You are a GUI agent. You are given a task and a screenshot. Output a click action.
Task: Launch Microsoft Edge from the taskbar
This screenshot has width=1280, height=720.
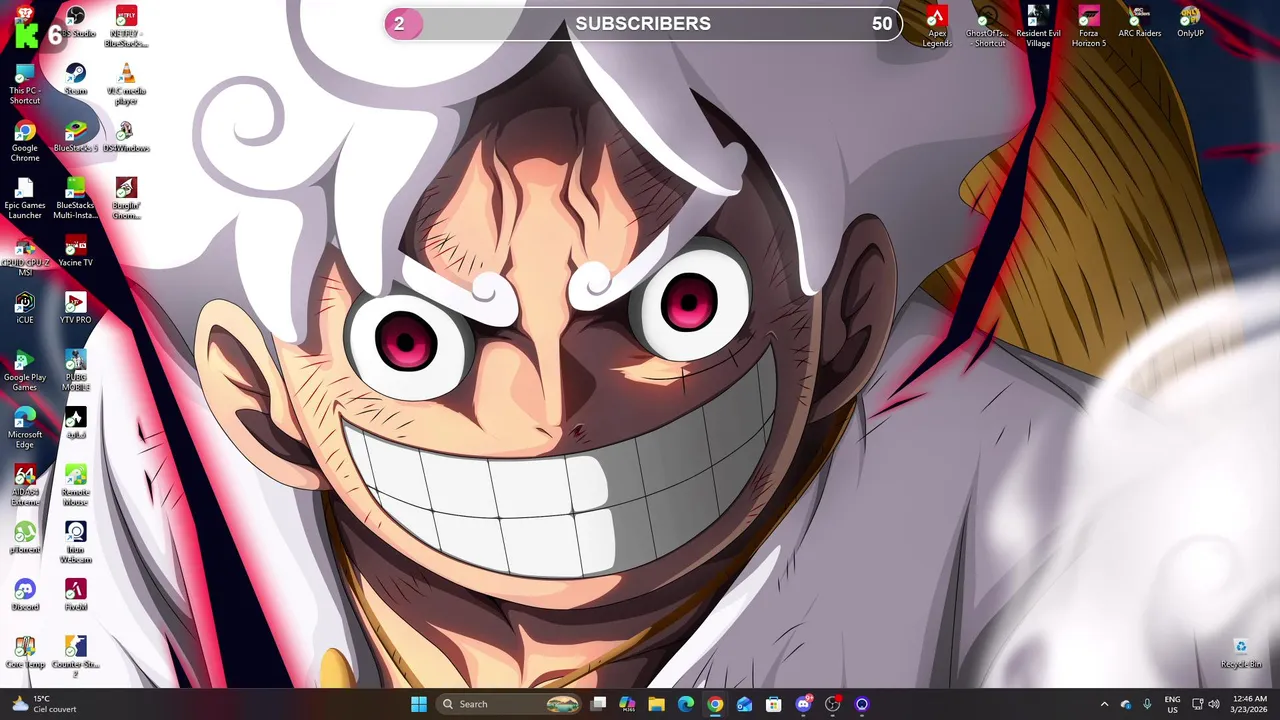tap(686, 704)
